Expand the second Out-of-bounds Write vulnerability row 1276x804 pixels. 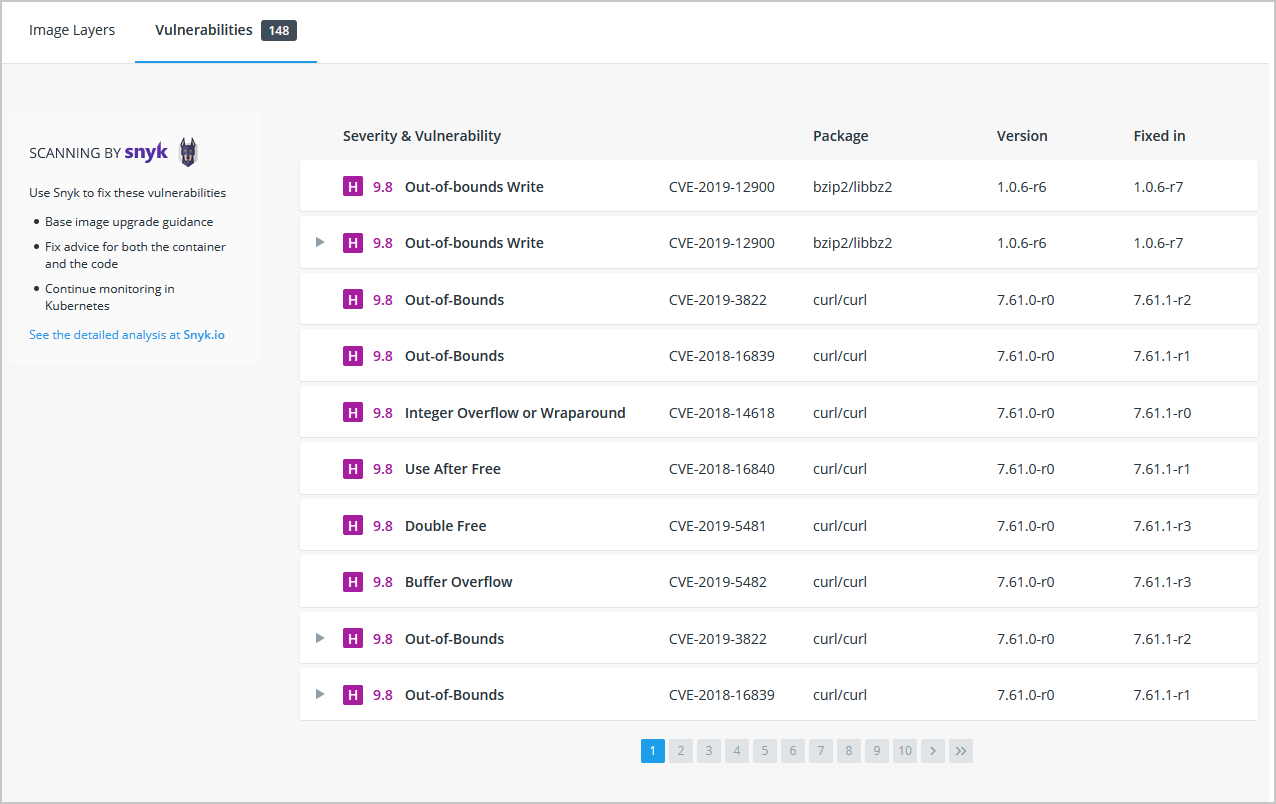[319, 242]
